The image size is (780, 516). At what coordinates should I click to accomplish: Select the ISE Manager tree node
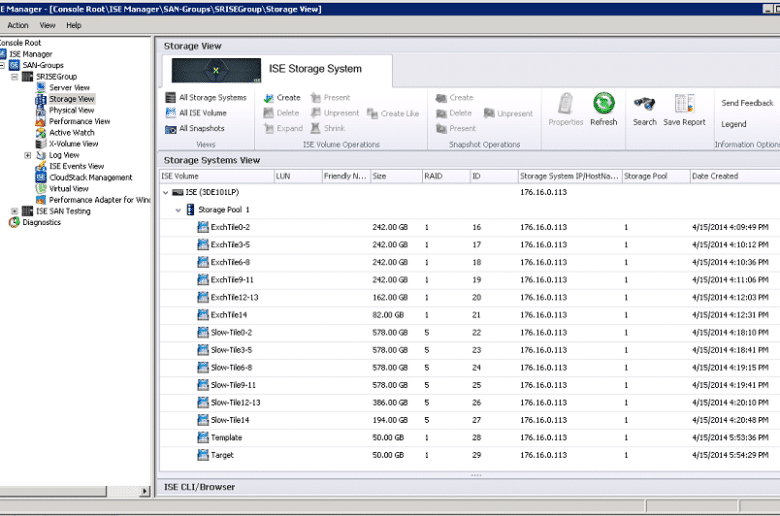[x=31, y=54]
